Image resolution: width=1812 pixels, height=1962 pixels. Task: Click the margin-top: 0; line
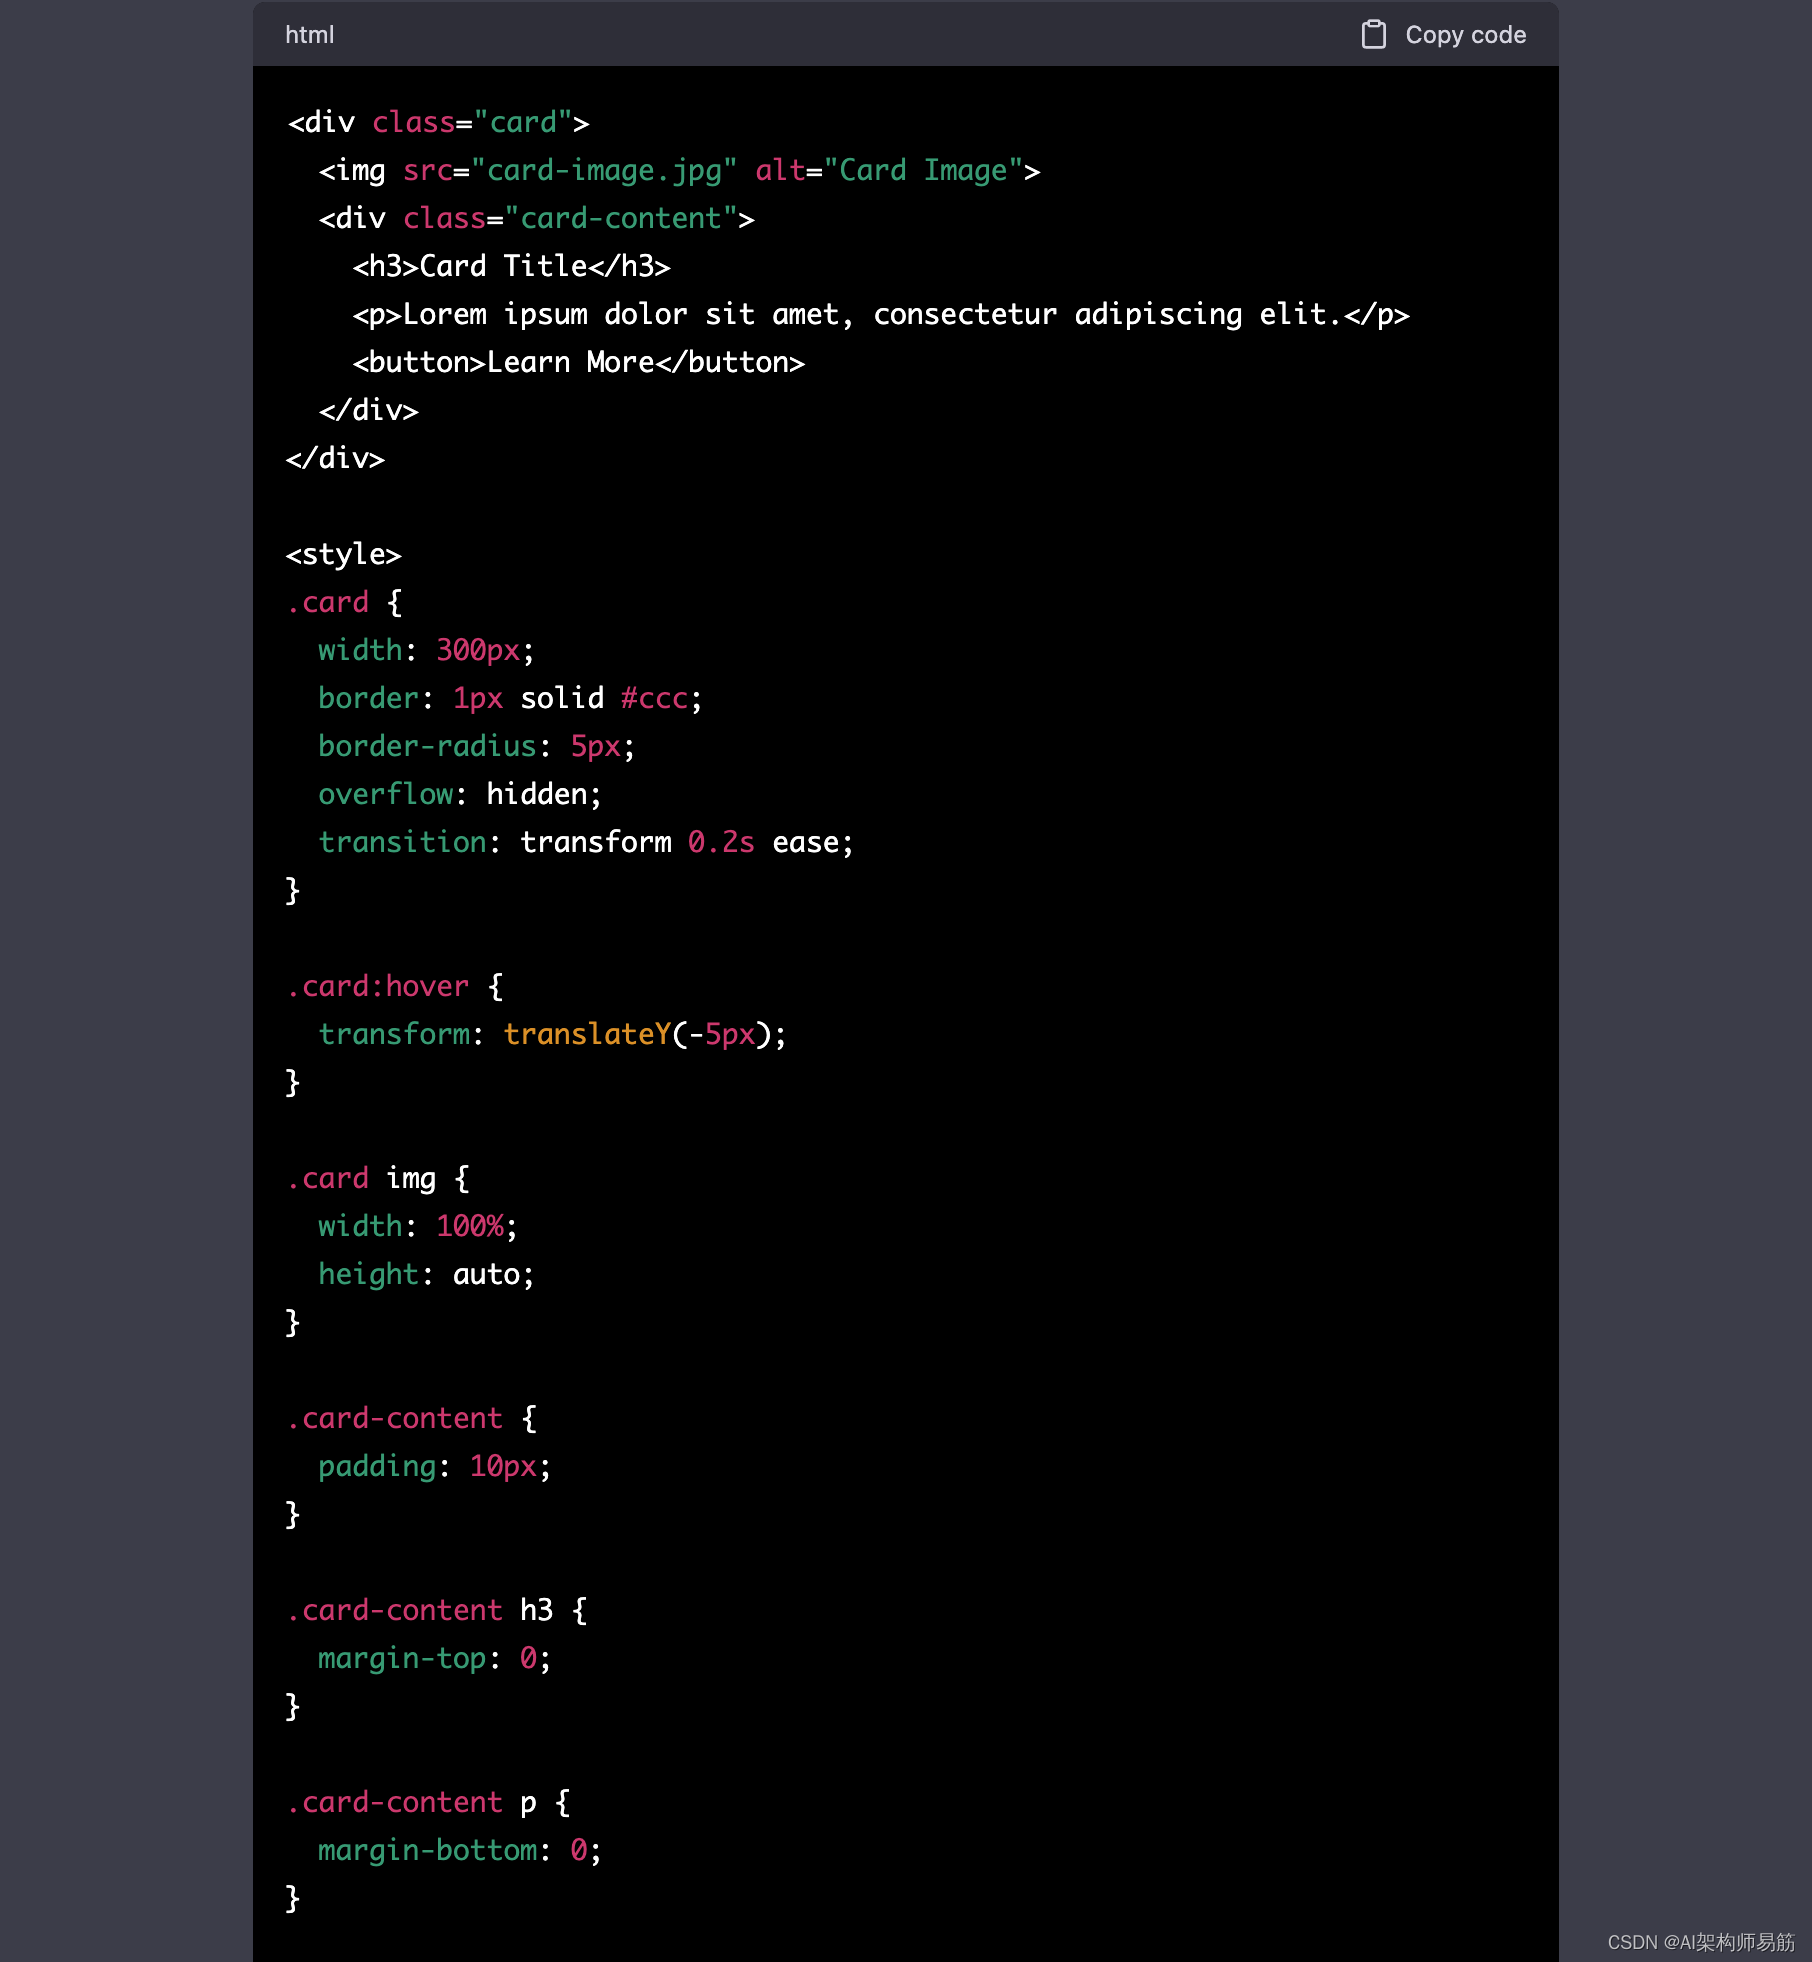click(x=435, y=1658)
